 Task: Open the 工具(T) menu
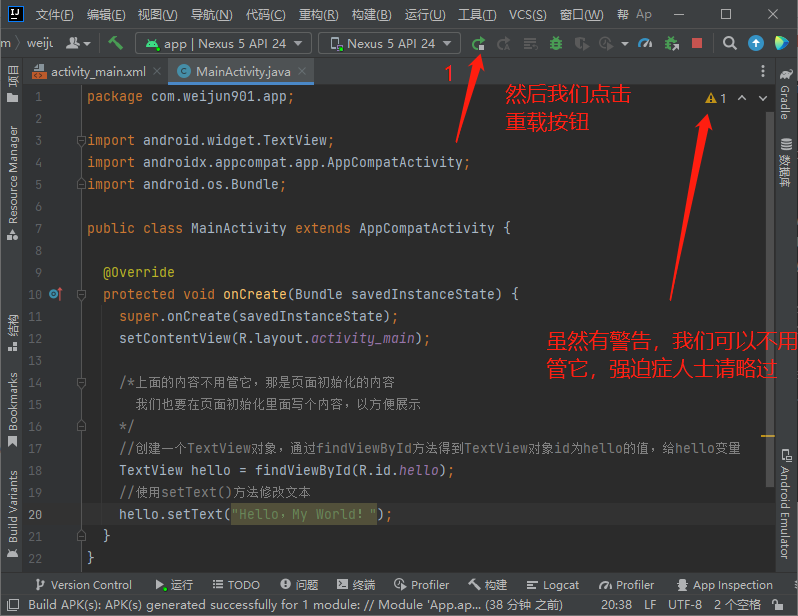click(x=477, y=15)
